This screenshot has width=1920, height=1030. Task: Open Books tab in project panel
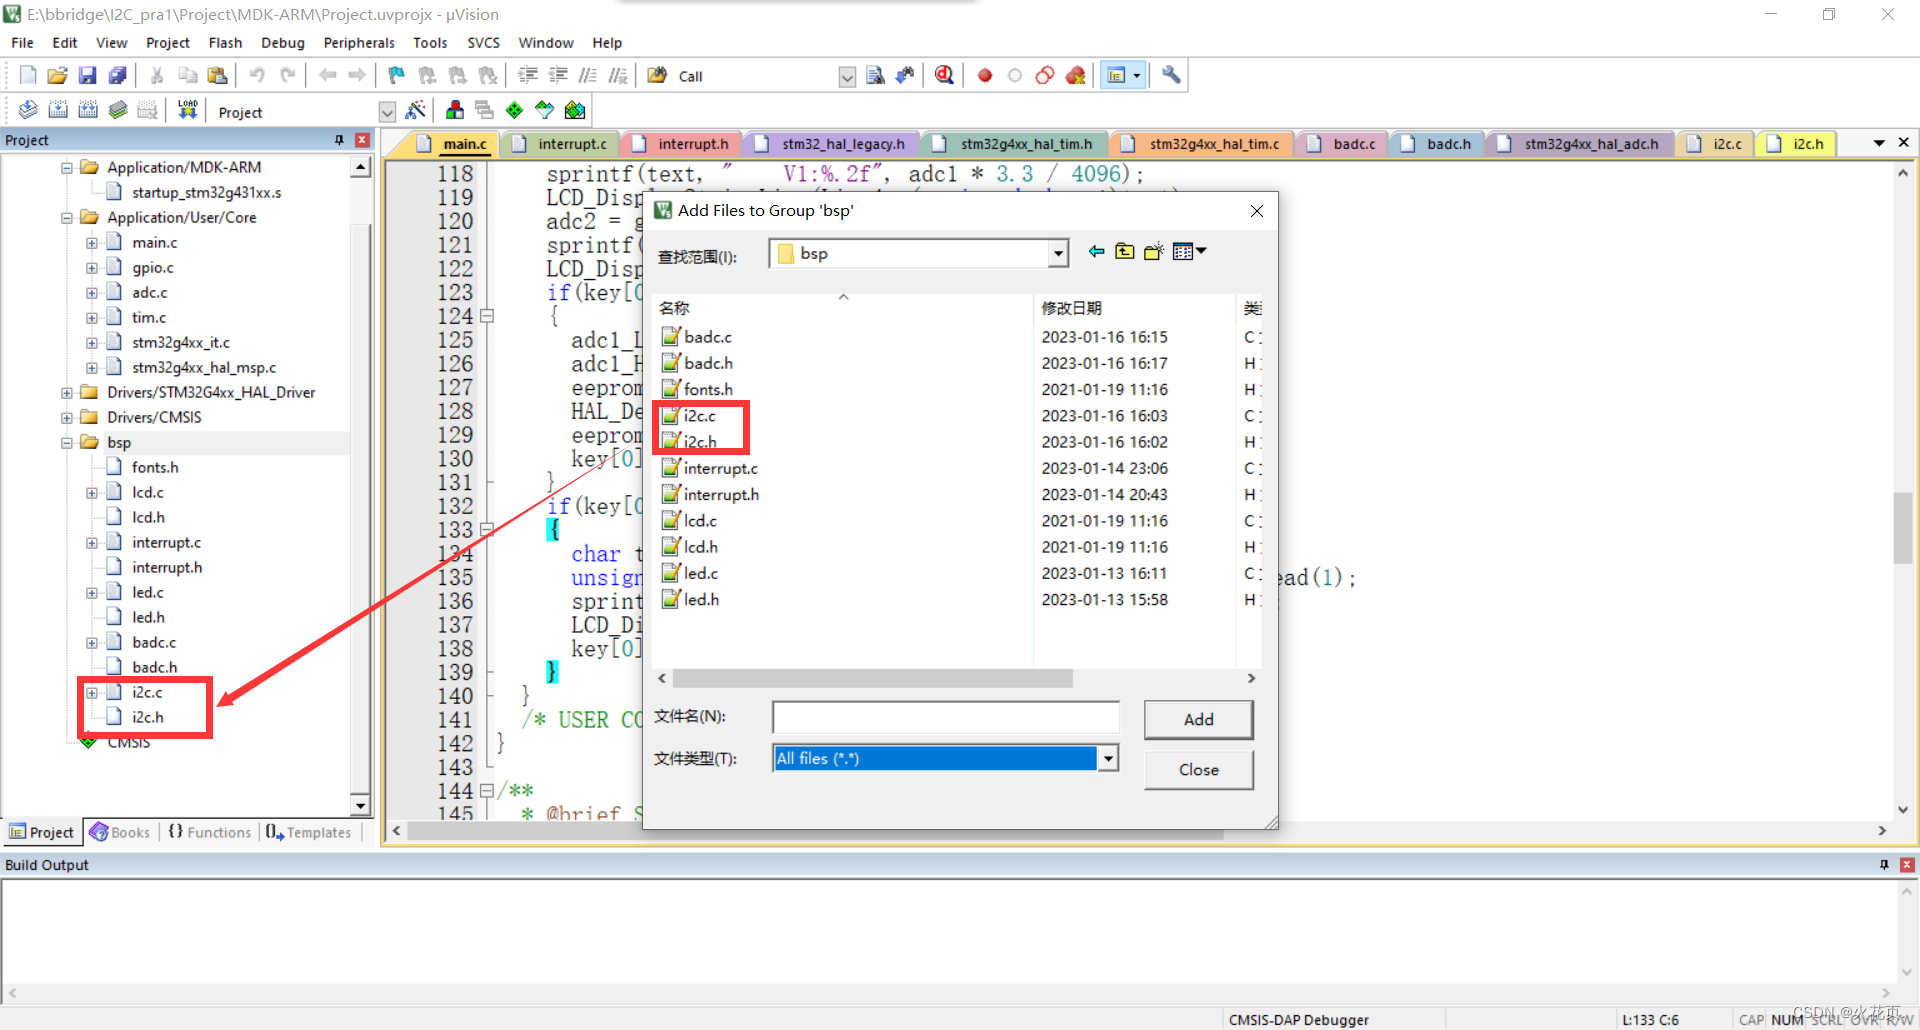tap(120, 832)
